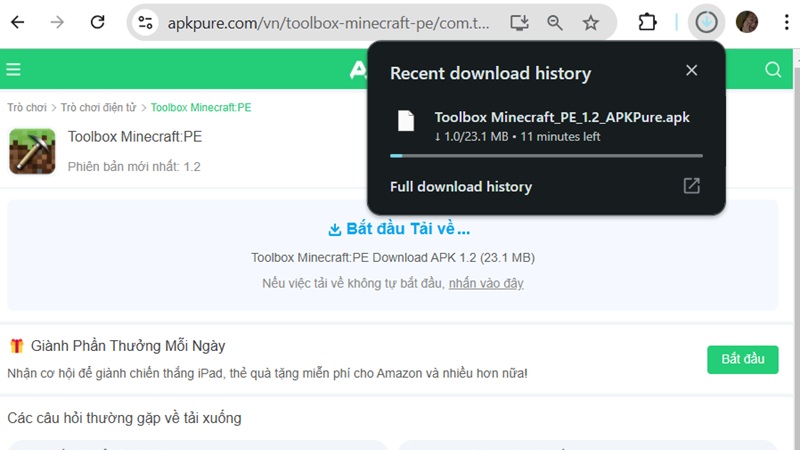The height and width of the screenshot is (450, 800).
Task: Open the Extensions puzzle icon
Action: tap(647, 22)
